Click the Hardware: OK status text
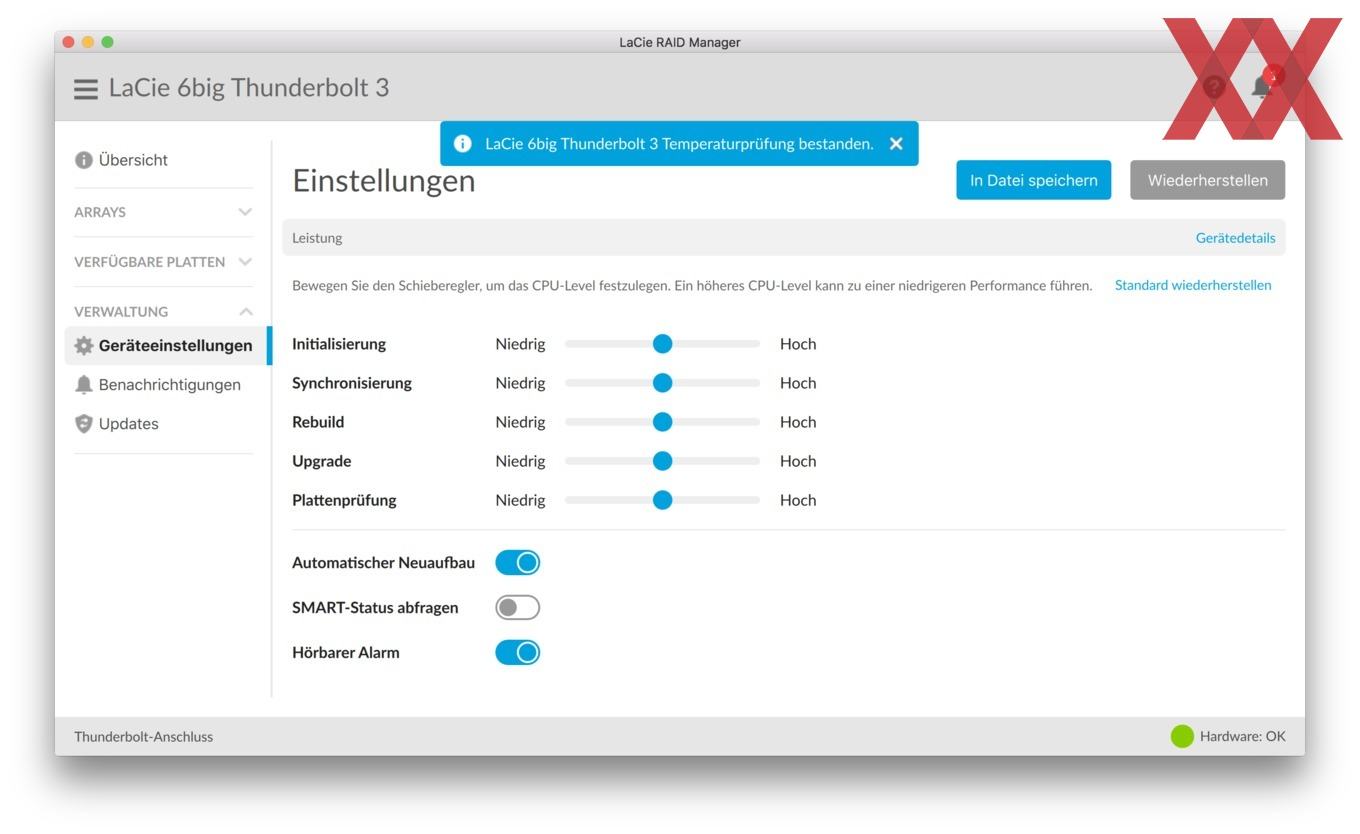 click(1243, 737)
